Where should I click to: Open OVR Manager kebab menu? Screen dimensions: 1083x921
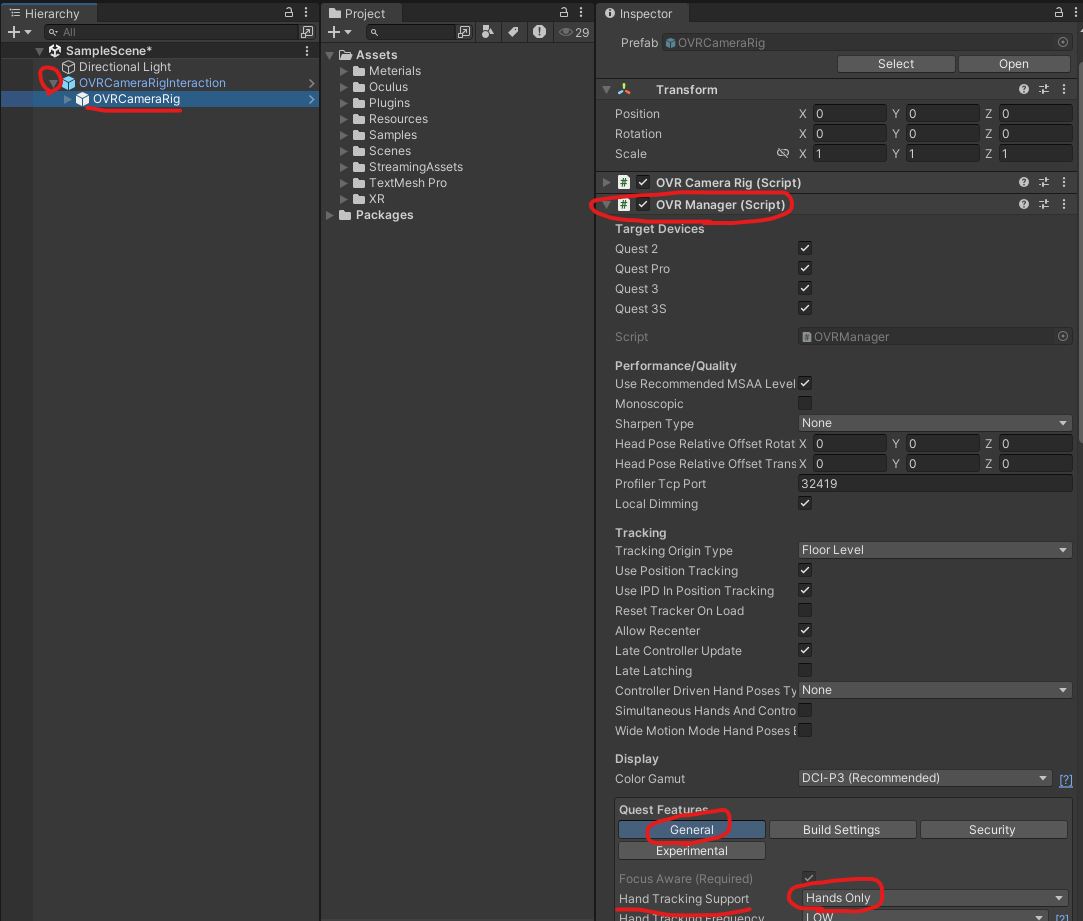(1064, 205)
